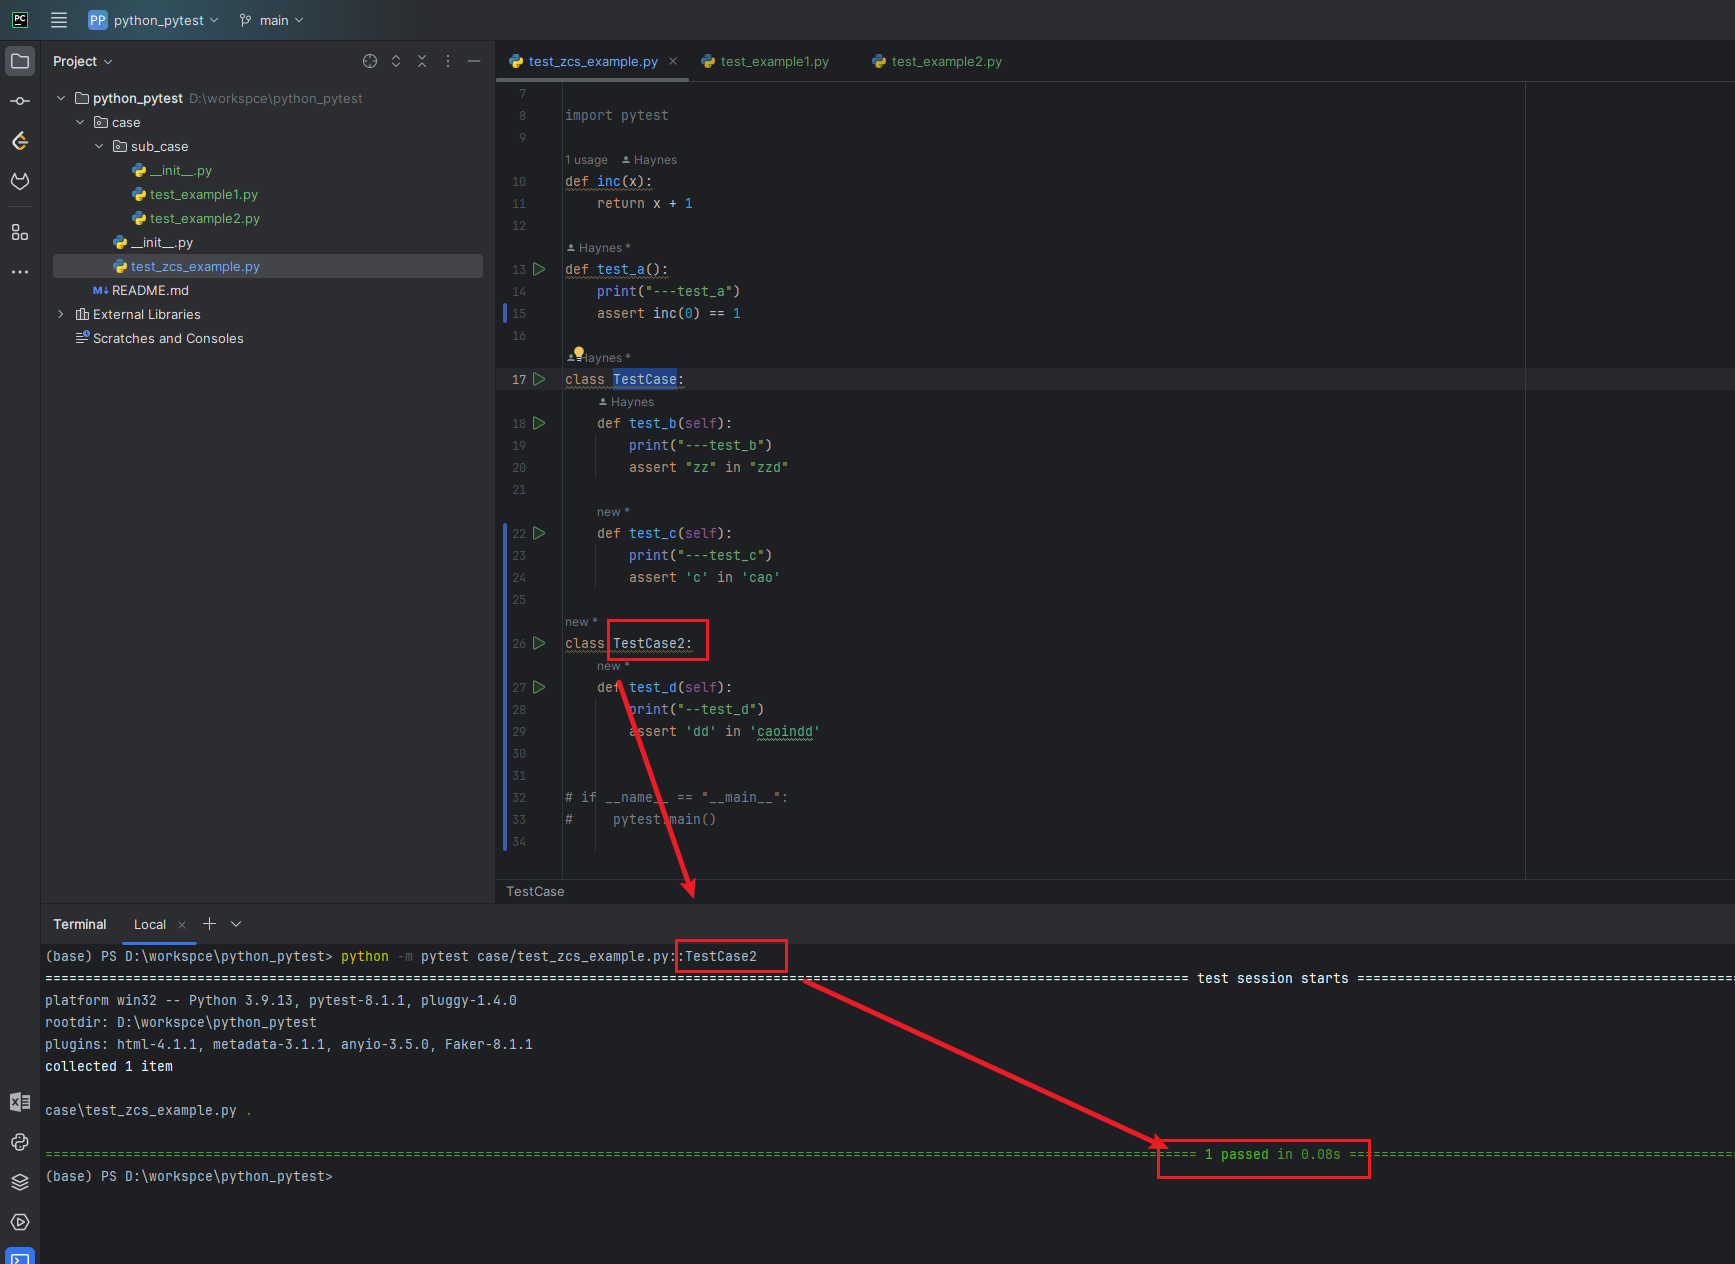Screen dimensions: 1735x1264
Task: Click the terminal prompt input line
Action: pyautogui.click(x=190, y=1176)
